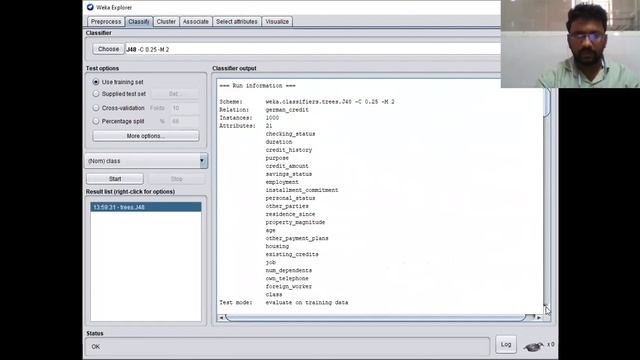Viewport: 640px width, 360px height.
Task: Click the horizontal scrollbar of classifier output
Action: coord(375,317)
